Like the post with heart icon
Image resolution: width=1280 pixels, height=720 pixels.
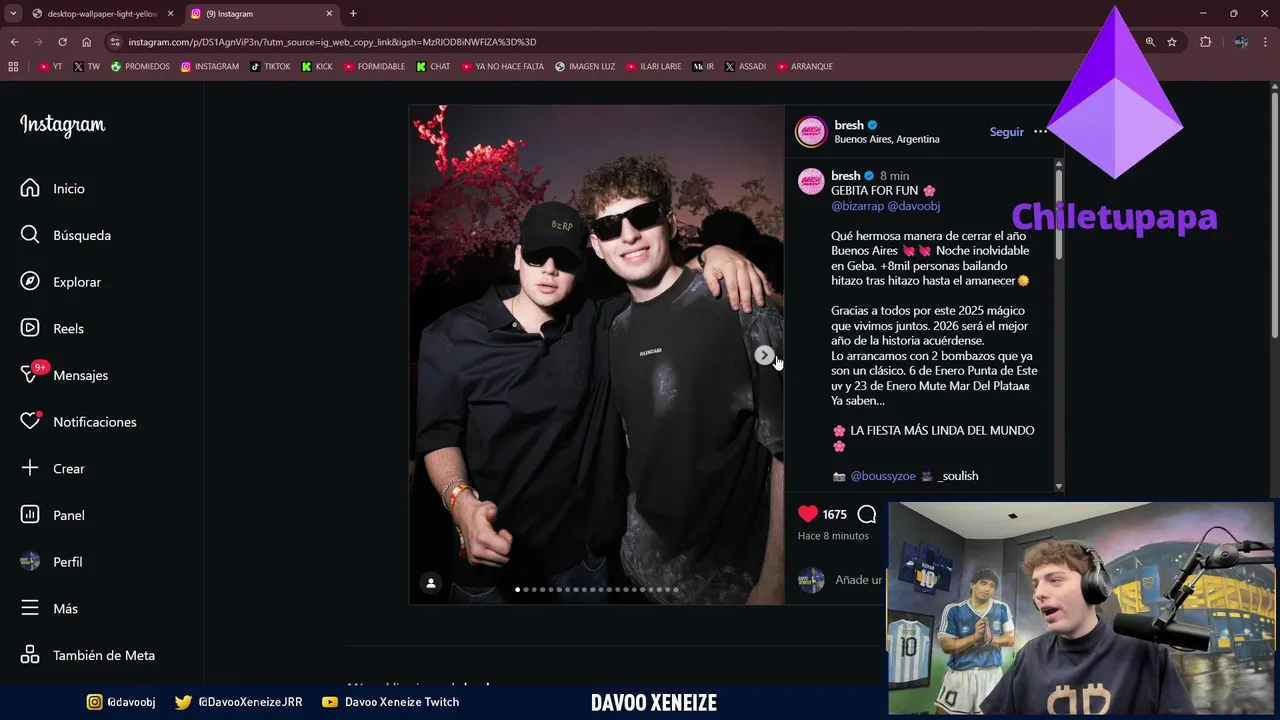[808, 514]
